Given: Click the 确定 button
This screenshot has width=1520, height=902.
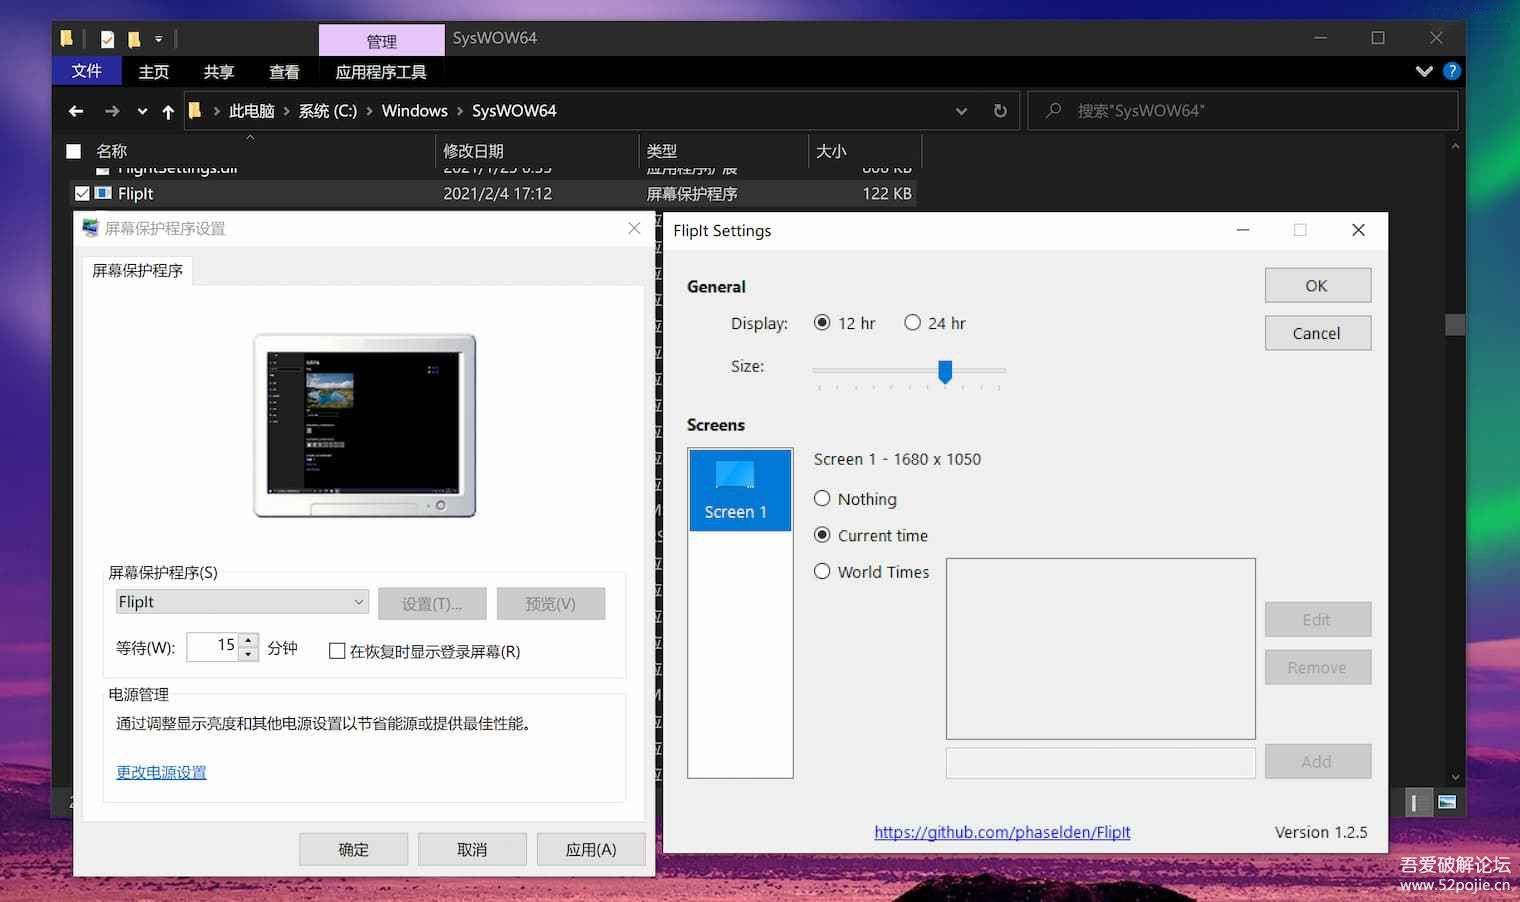Looking at the screenshot, I should tap(354, 849).
